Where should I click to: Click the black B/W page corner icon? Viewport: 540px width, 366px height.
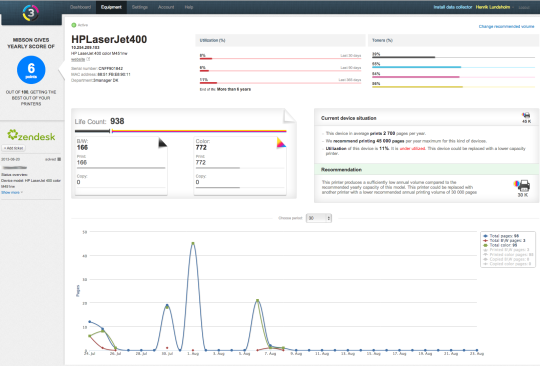[163, 143]
